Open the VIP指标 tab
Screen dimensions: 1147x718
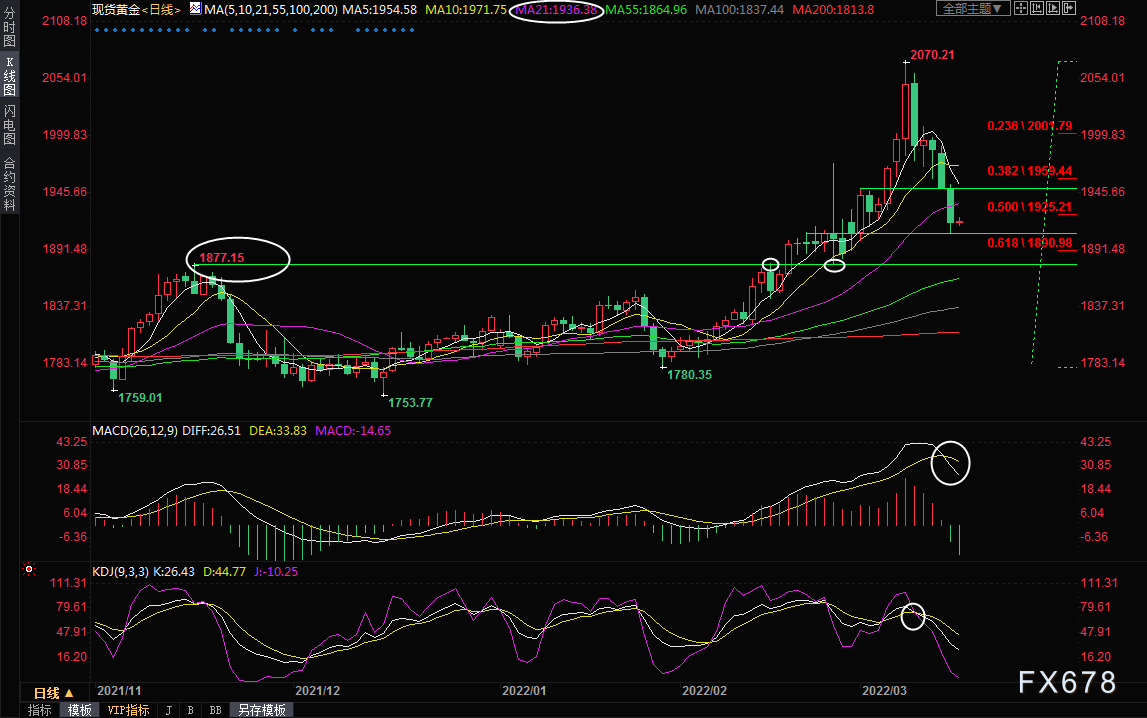[x=128, y=710]
